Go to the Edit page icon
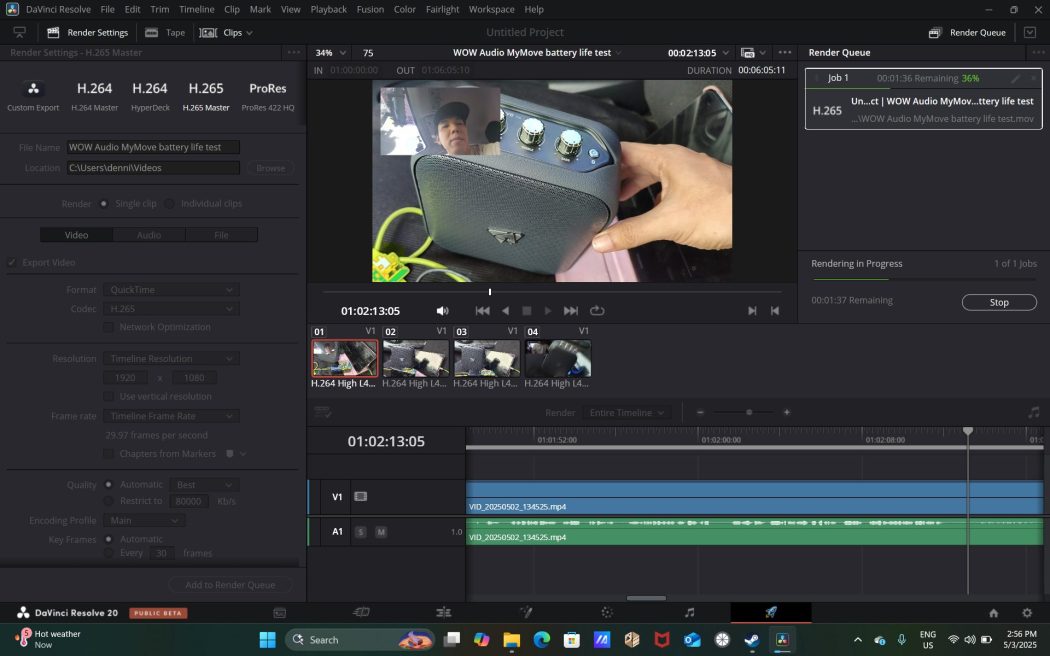This screenshot has height=656, width=1050. [x=443, y=613]
